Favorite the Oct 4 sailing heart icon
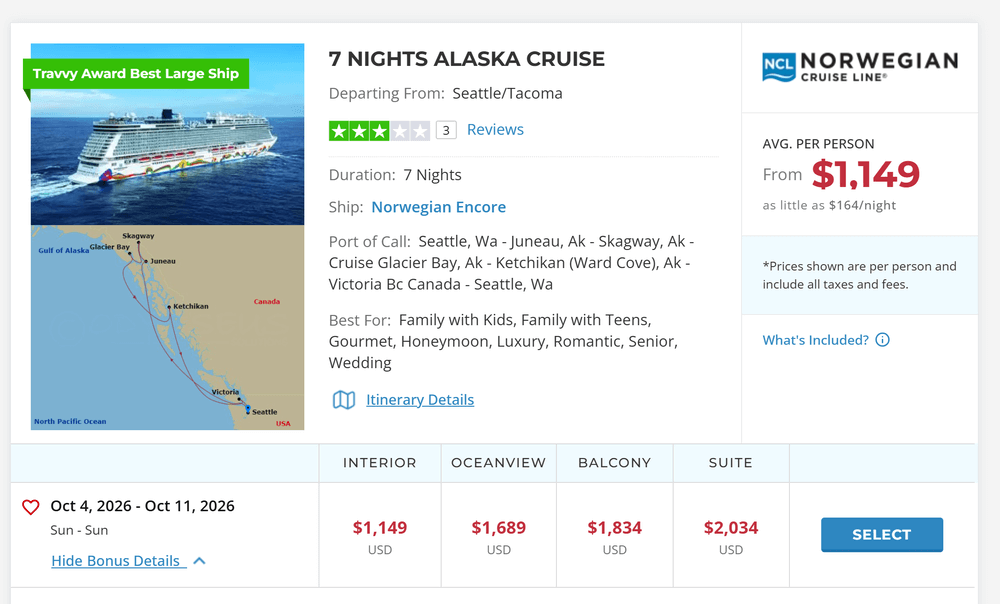The height and width of the screenshot is (604, 1000). 31,507
